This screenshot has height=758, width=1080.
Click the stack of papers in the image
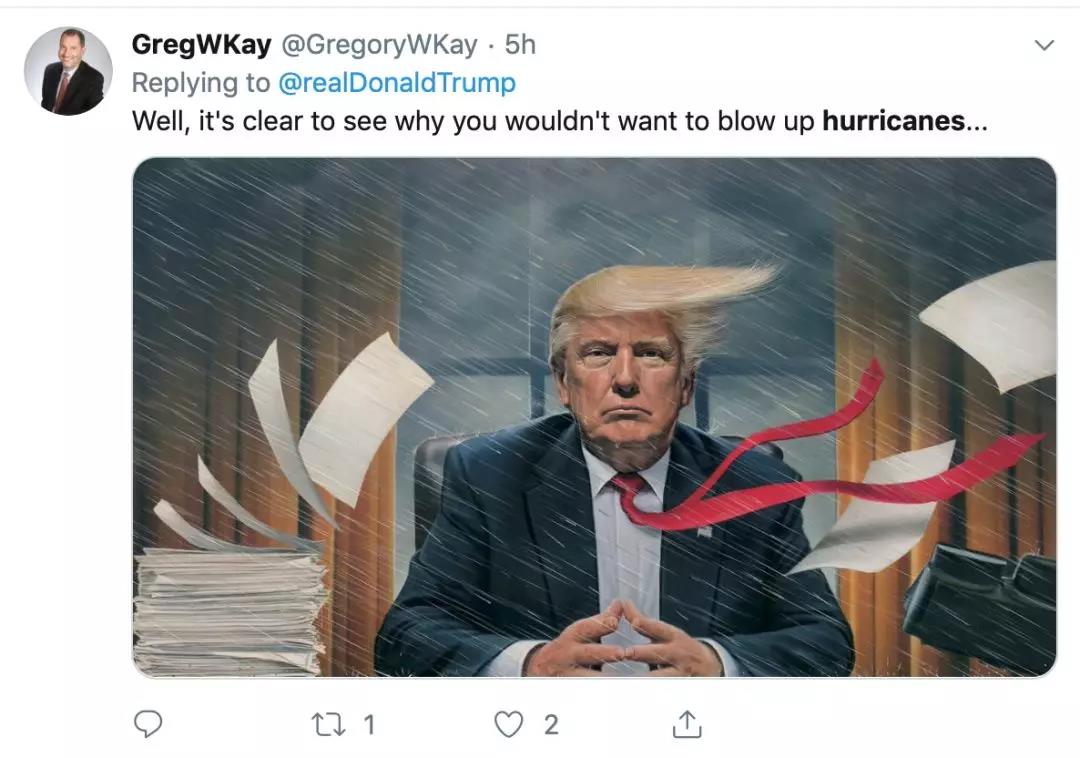tap(229, 609)
